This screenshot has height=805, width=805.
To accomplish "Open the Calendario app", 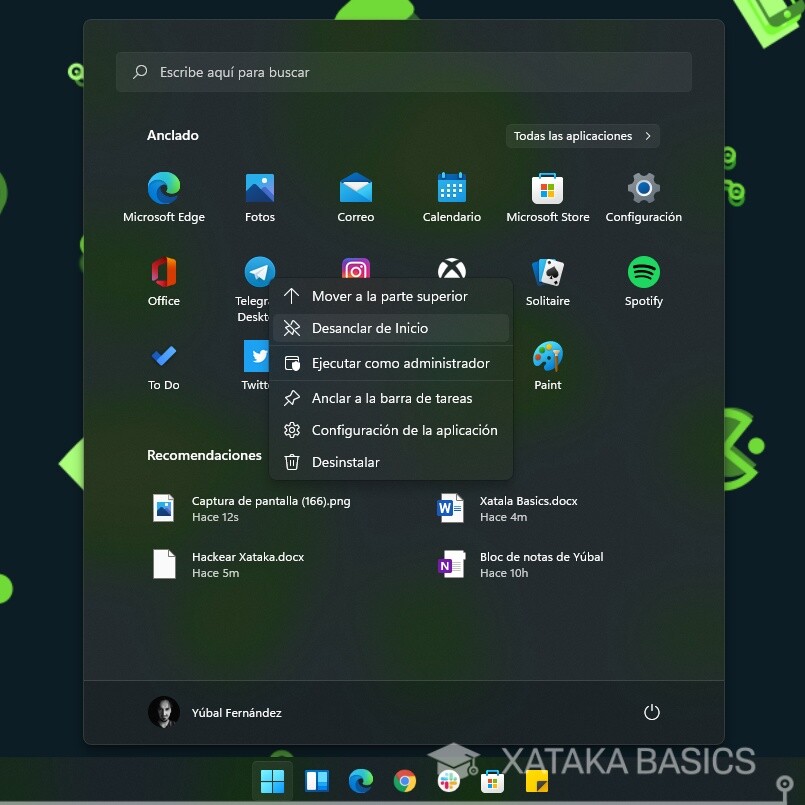I will pyautogui.click(x=451, y=186).
